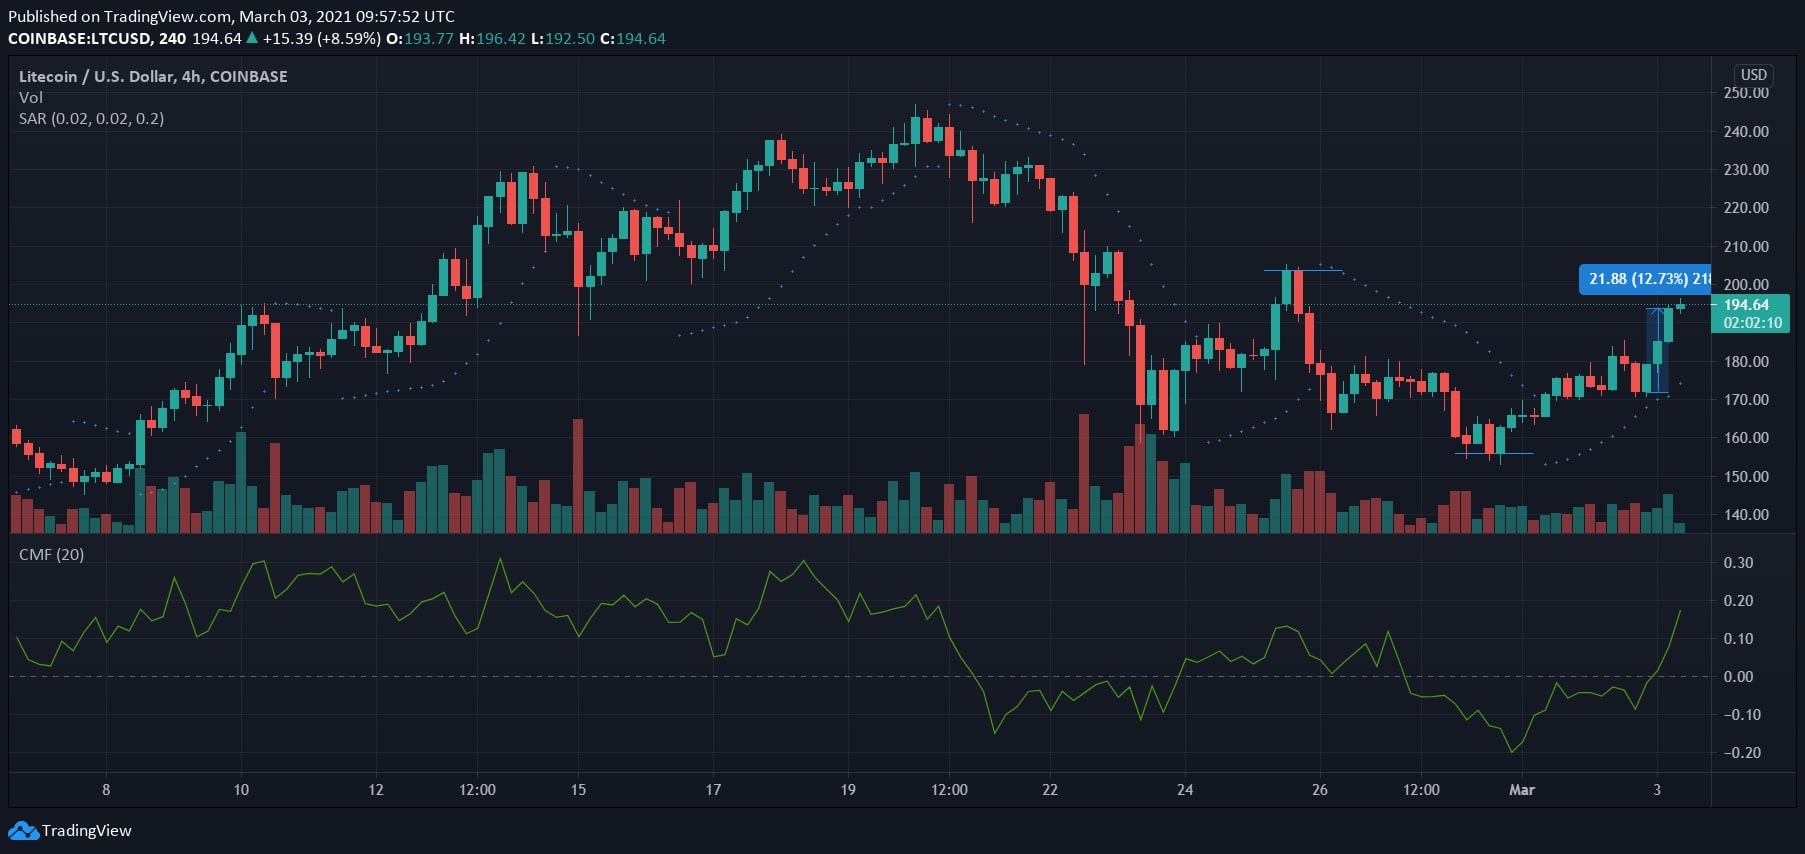Click the date label 8 on time axis

click(x=106, y=789)
